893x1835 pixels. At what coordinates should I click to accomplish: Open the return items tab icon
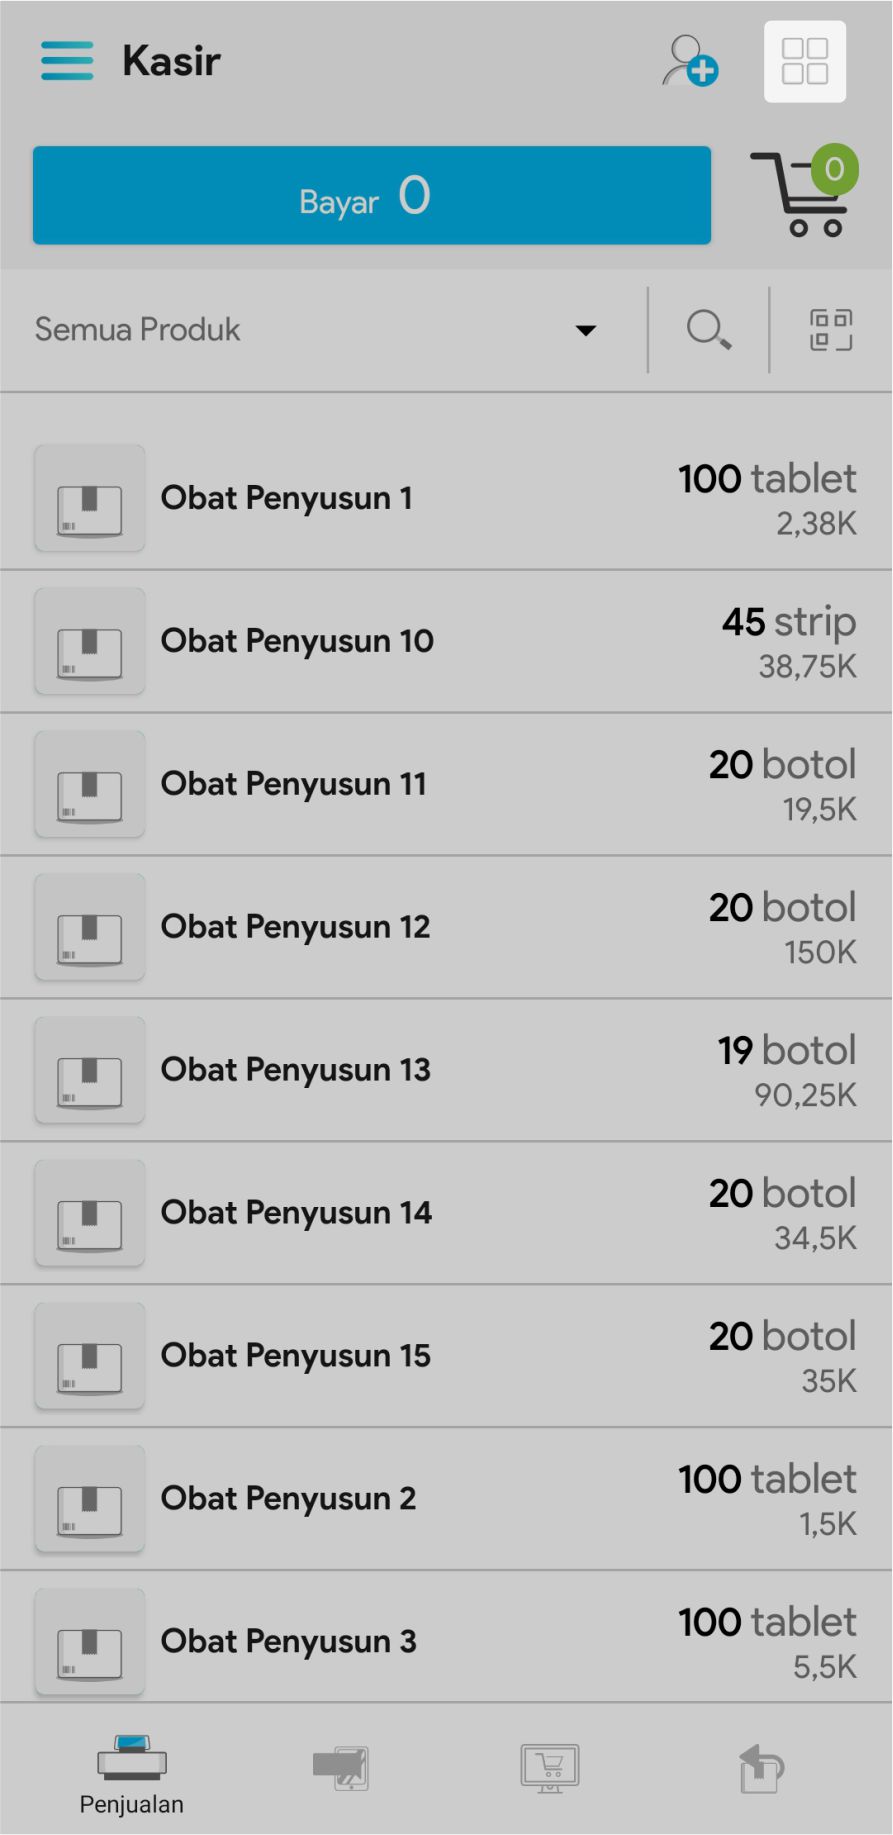(761, 1768)
